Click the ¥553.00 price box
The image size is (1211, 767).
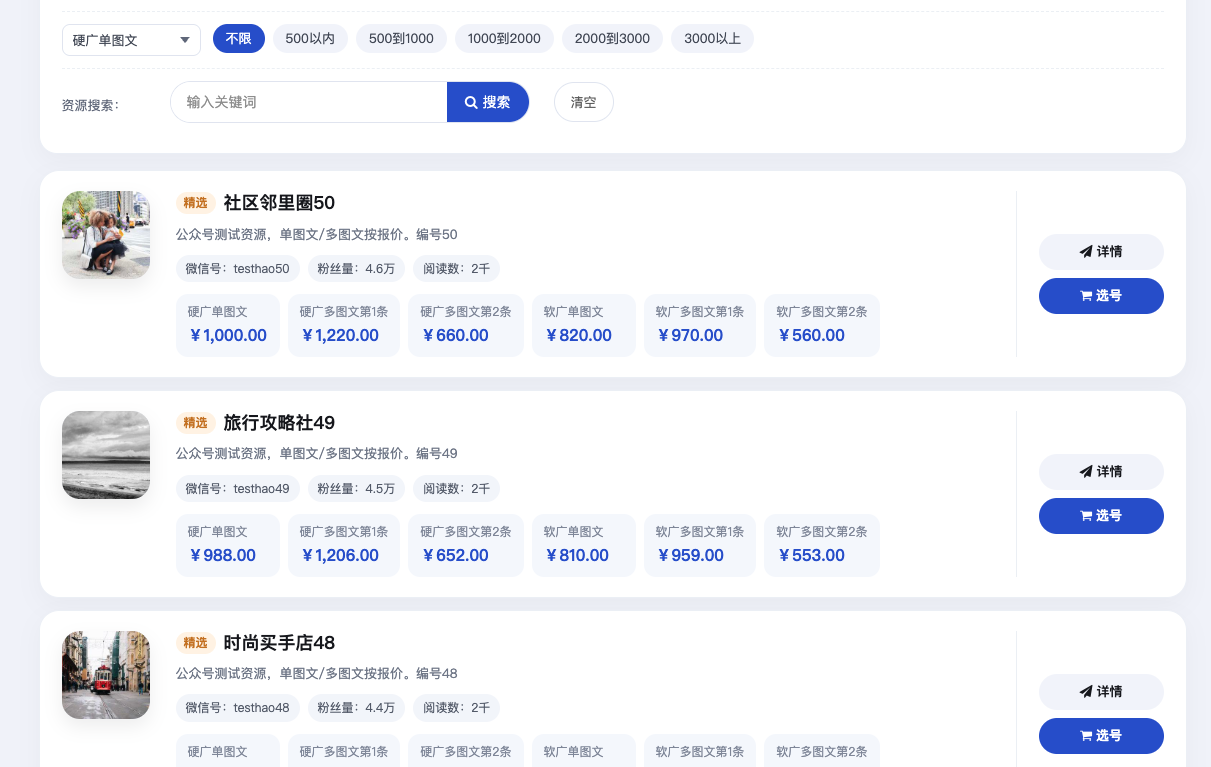[x=822, y=545]
